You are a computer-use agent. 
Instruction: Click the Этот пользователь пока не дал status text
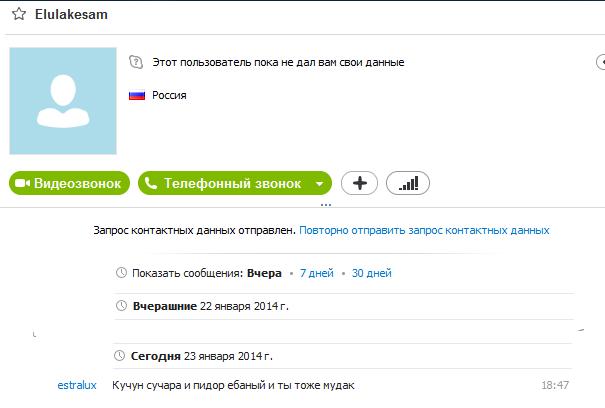[x=279, y=62]
